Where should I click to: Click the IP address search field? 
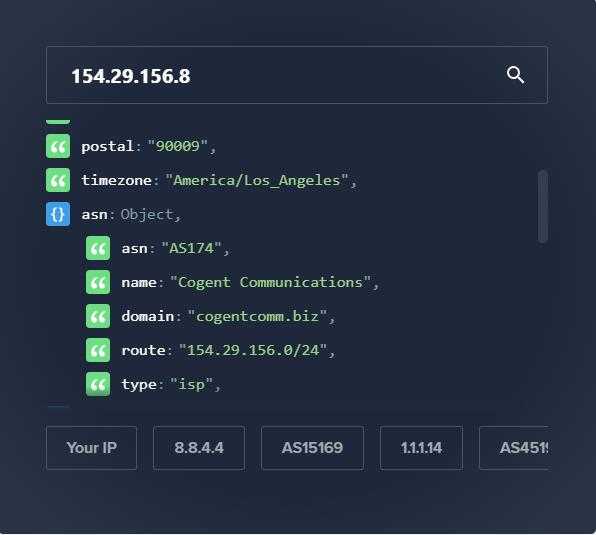point(297,75)
